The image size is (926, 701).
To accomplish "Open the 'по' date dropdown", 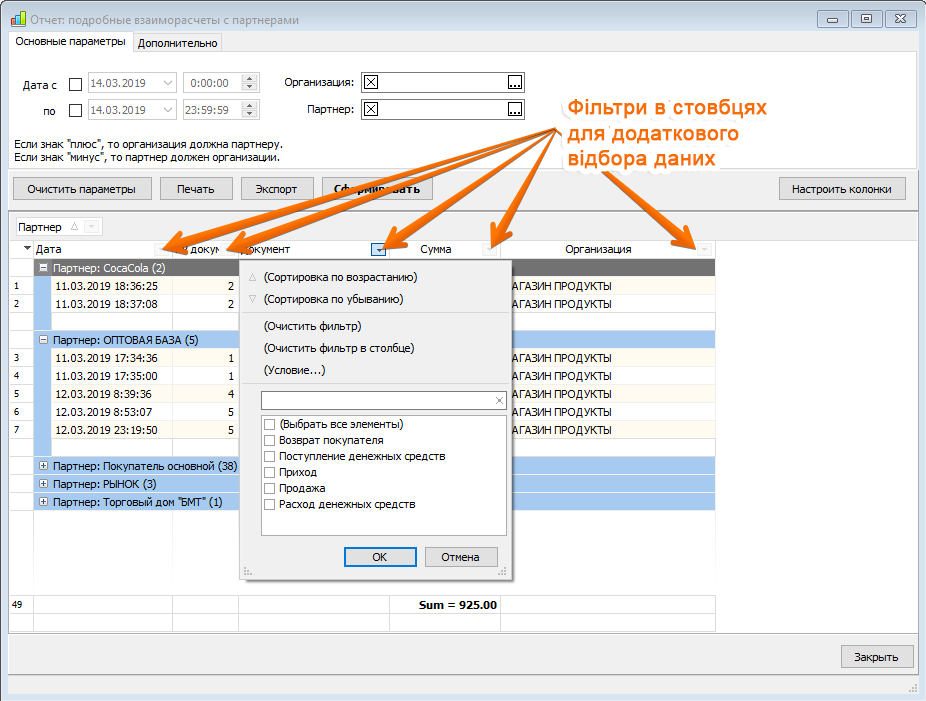I will click(168, 110).
